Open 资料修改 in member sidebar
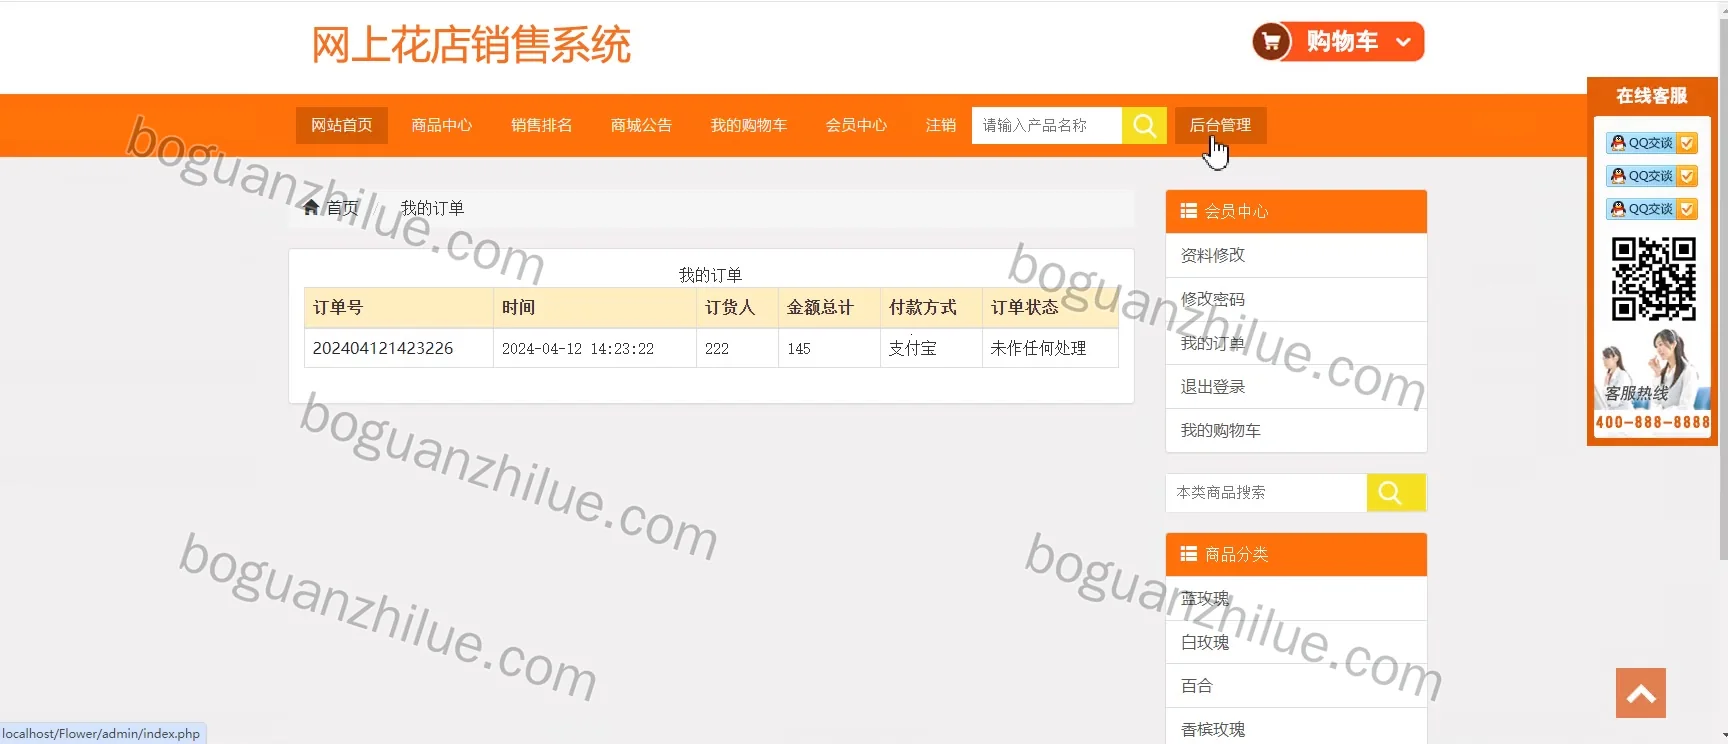Viewport: 1728px width, 744px height. [x=1296, y=255]
